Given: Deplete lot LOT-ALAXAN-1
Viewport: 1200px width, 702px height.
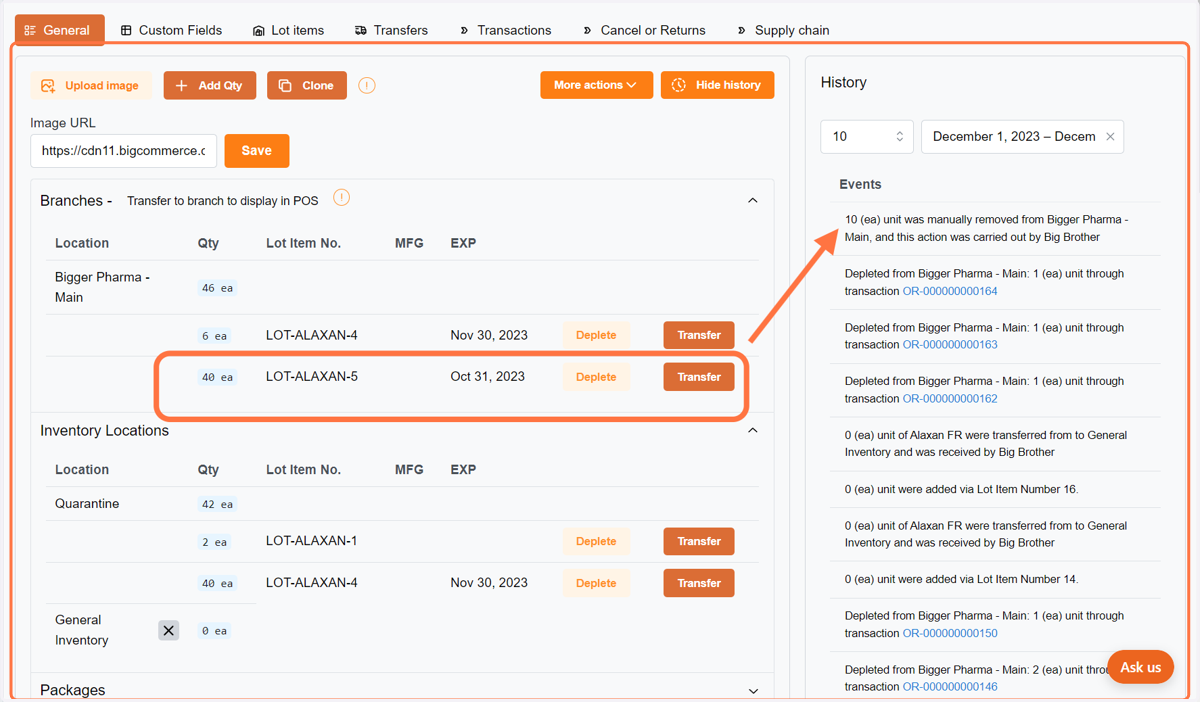Looking at the screenshot, I should [596, 541].
